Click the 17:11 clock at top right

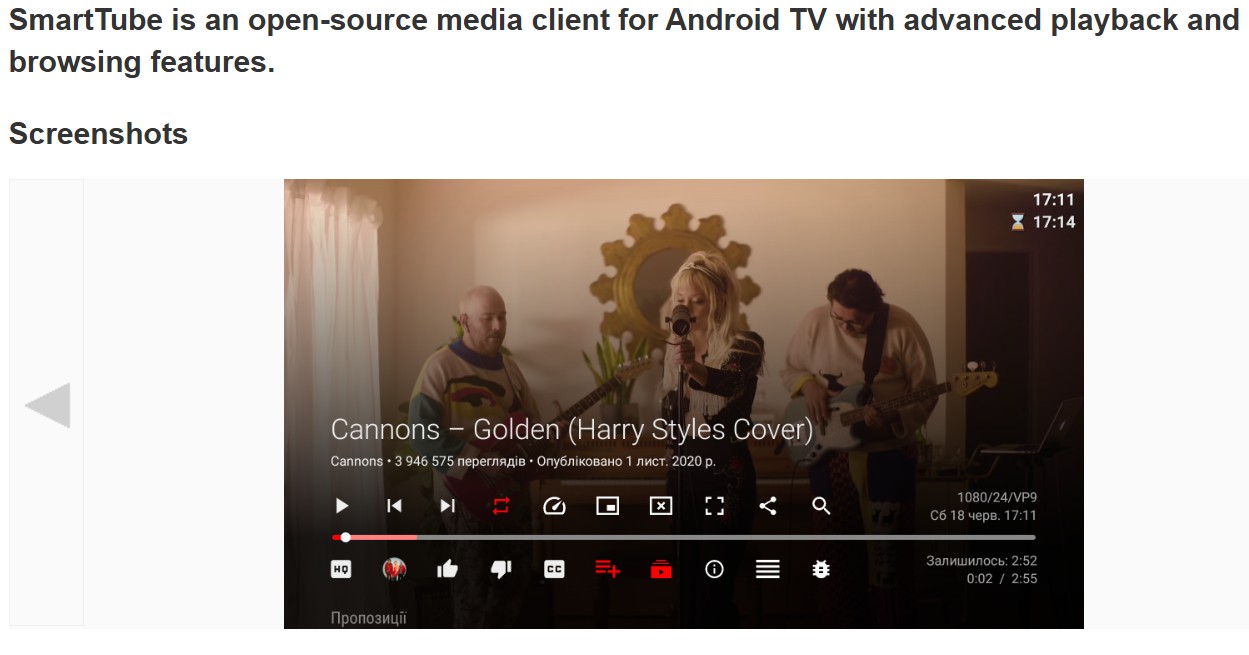(1054, 200)
